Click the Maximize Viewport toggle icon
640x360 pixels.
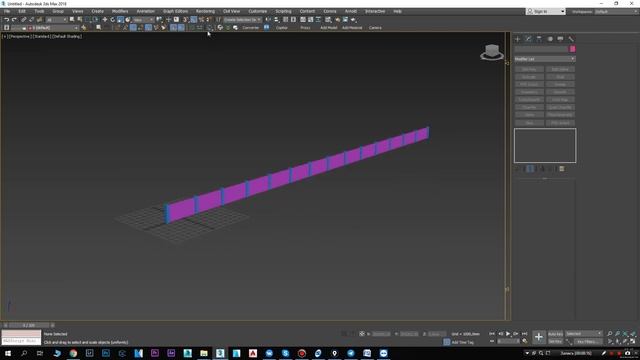(633, 341)
